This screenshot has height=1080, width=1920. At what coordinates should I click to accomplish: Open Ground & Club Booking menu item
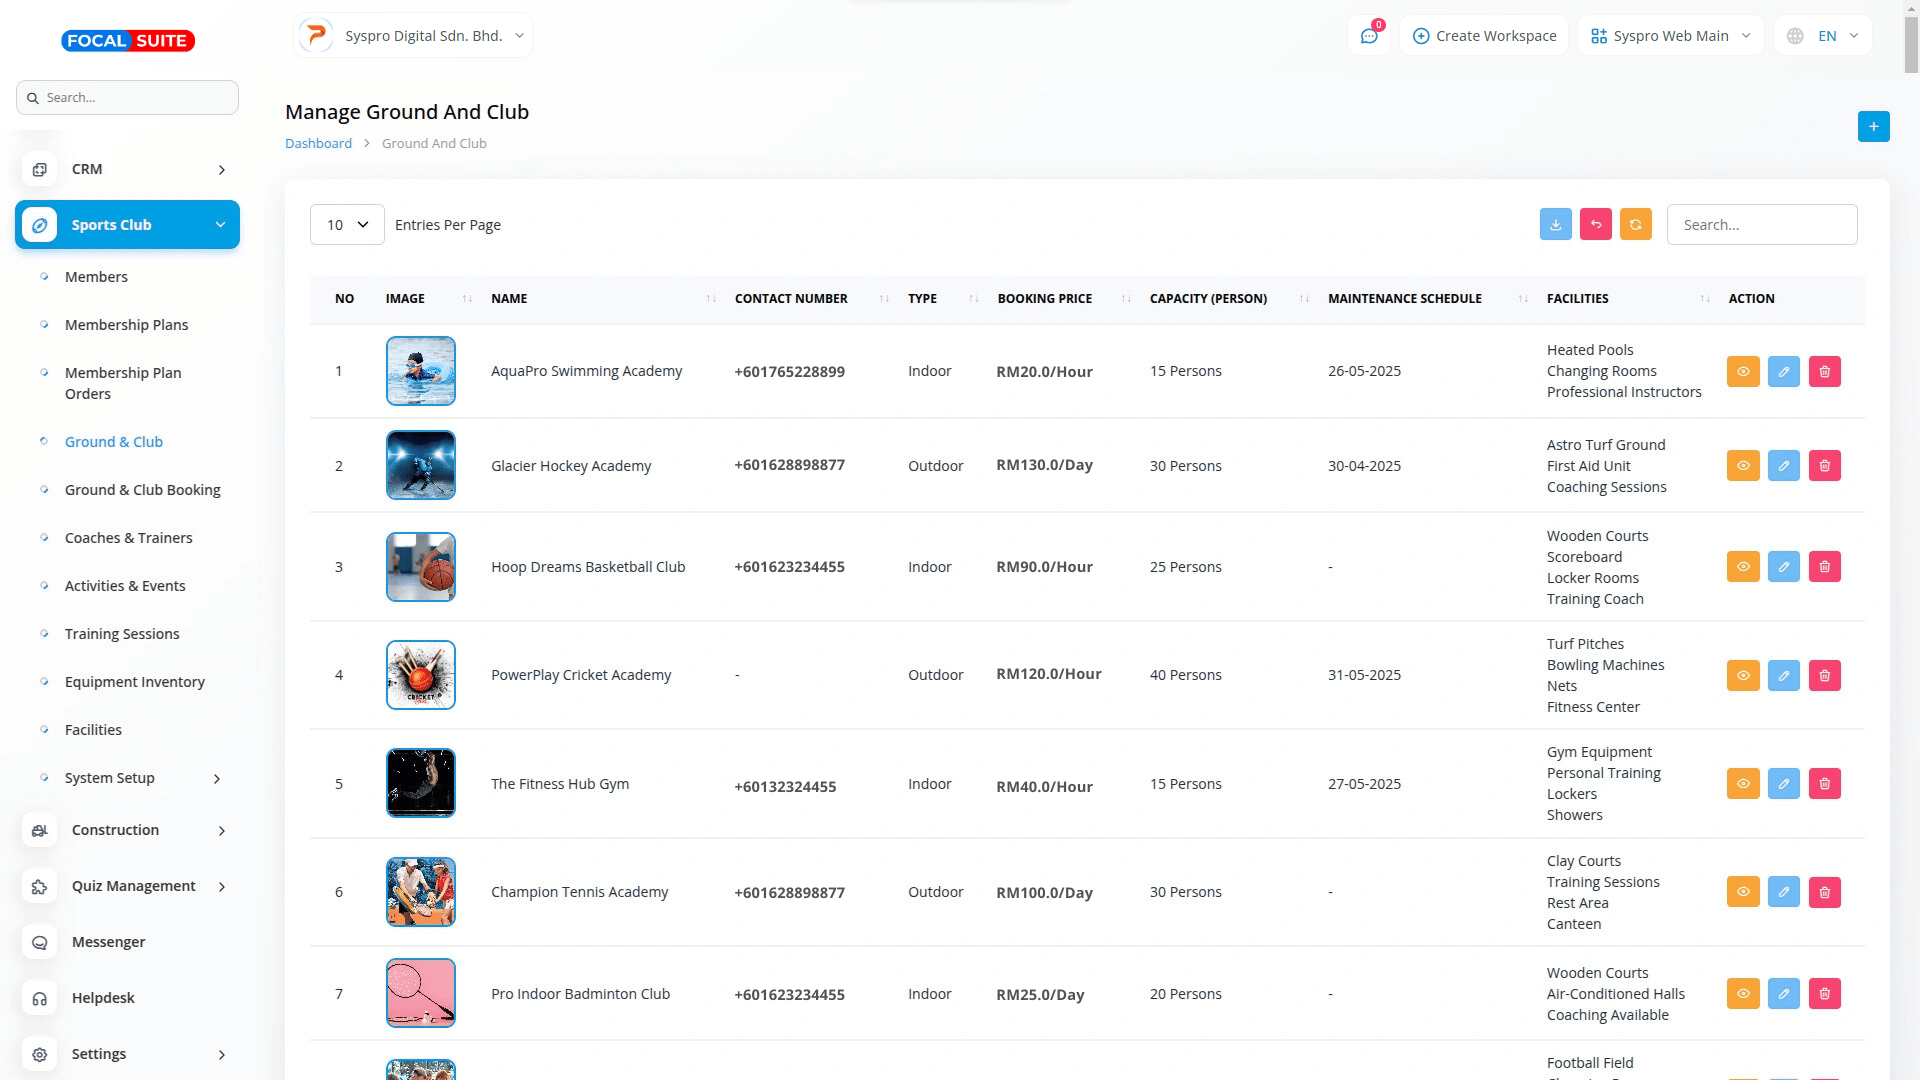click(x=142, y=490)
